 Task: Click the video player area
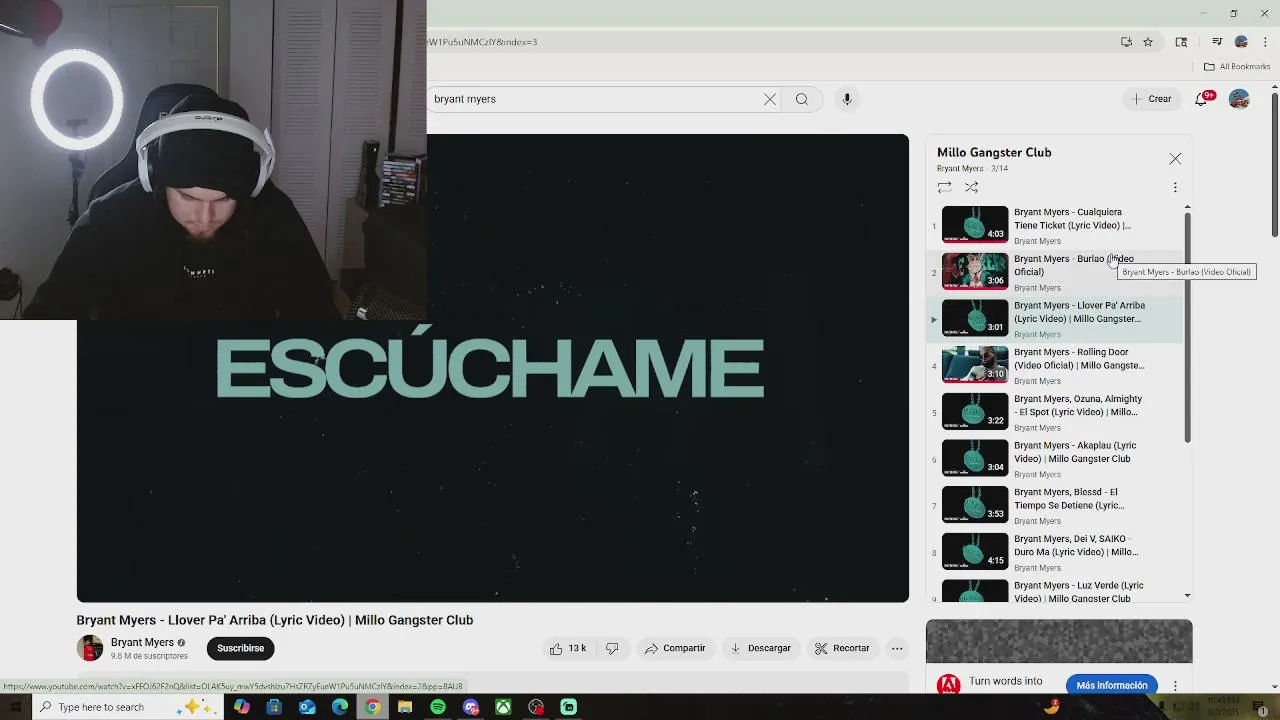pyautogui.click(x=493, y=368)
